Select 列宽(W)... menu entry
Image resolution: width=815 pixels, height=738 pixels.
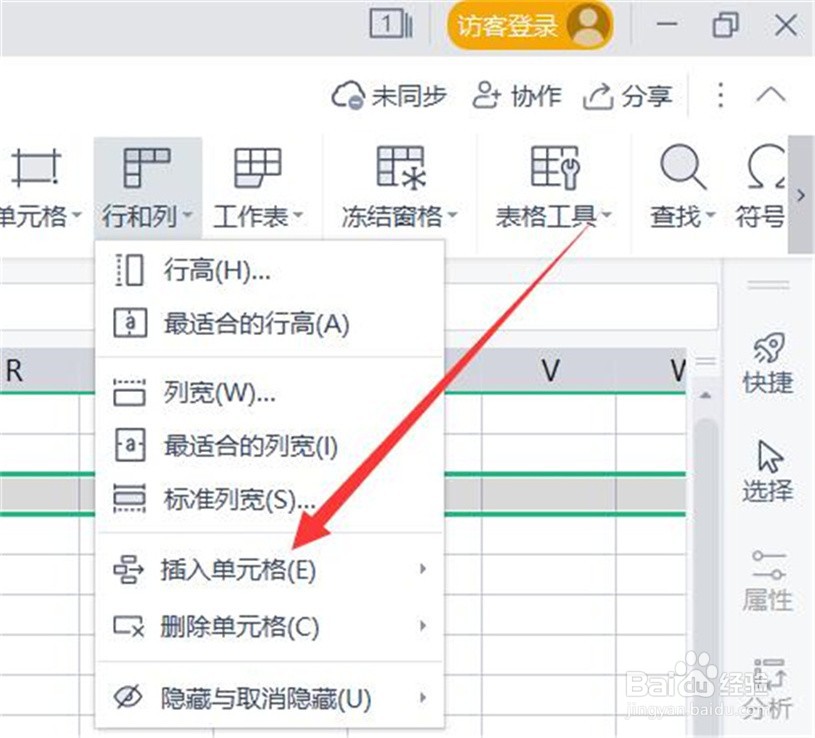[x=270, y=393]
